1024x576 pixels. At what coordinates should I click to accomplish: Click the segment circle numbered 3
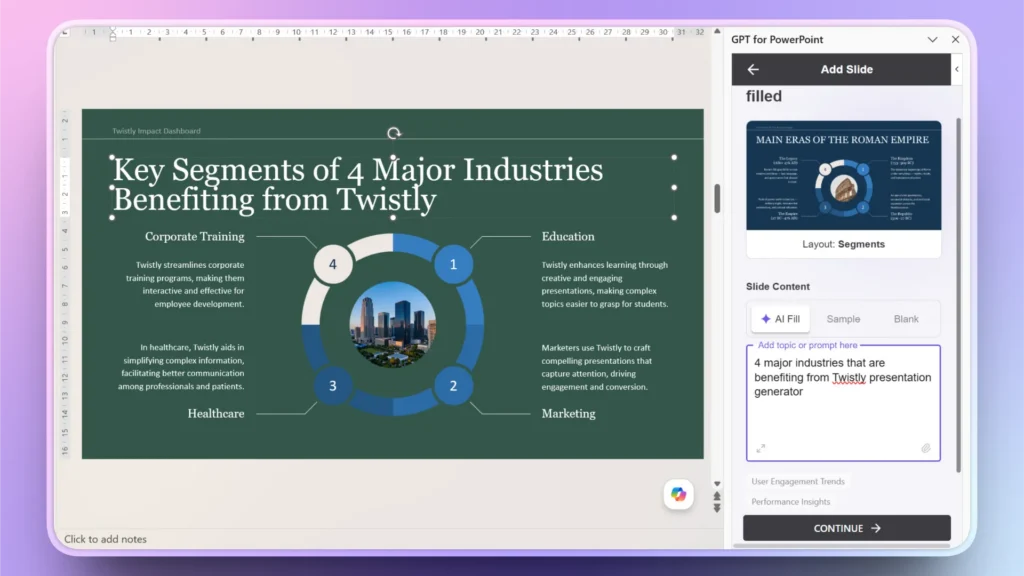332,386
